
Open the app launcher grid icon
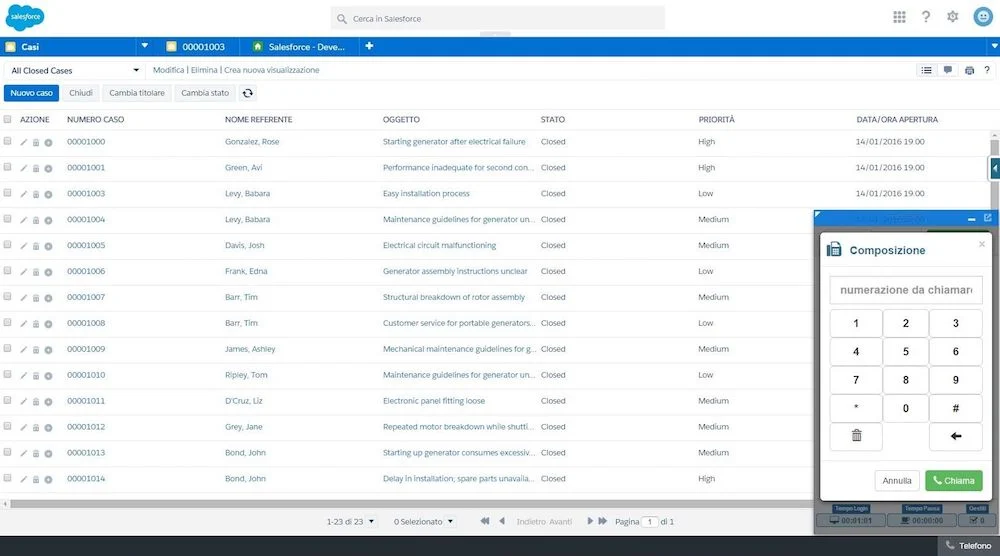coord(899,17)
